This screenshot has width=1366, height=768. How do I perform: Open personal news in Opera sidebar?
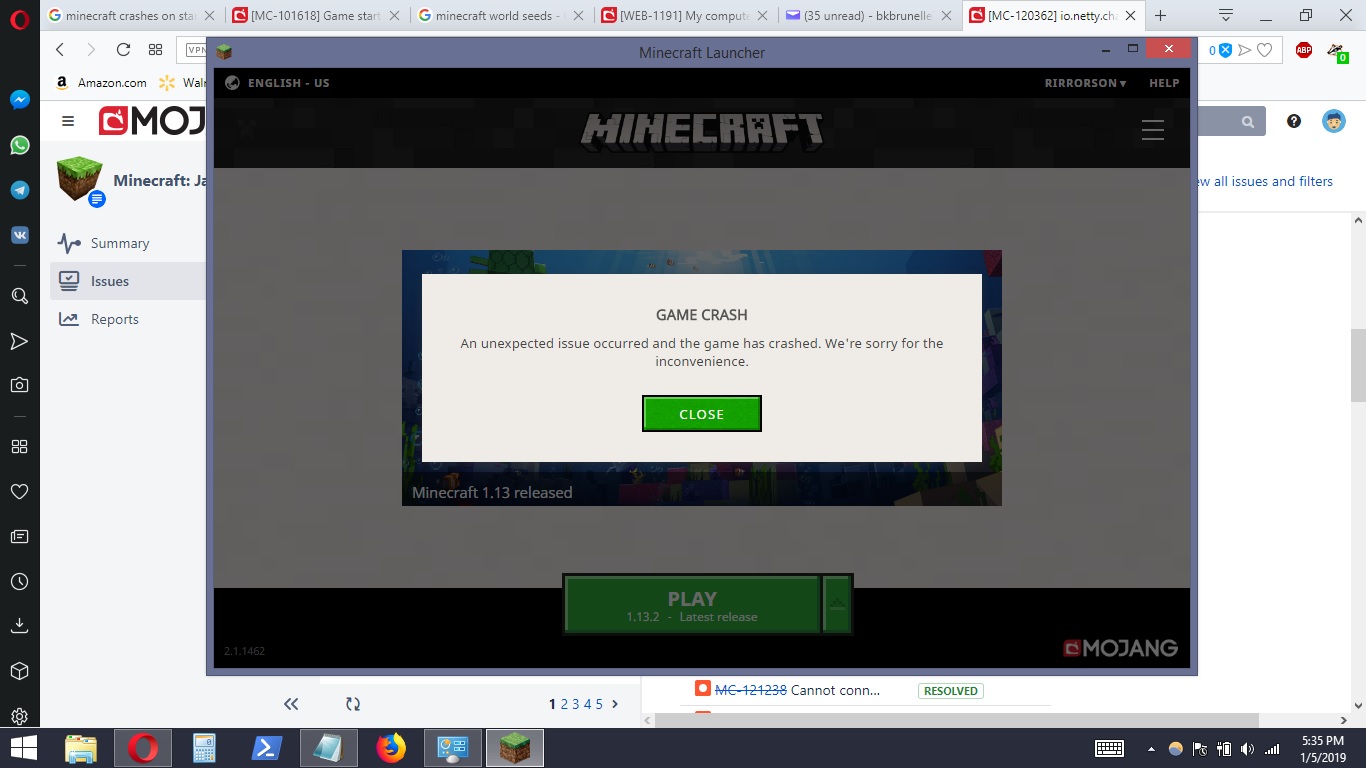tap(19, 536)
